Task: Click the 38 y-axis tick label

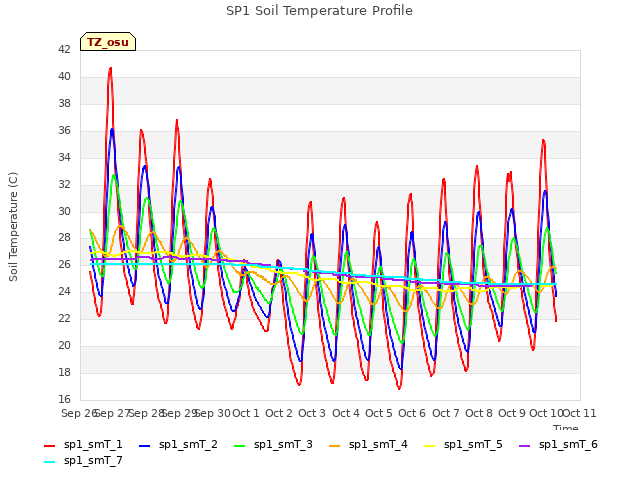Action: click(64, 103)
